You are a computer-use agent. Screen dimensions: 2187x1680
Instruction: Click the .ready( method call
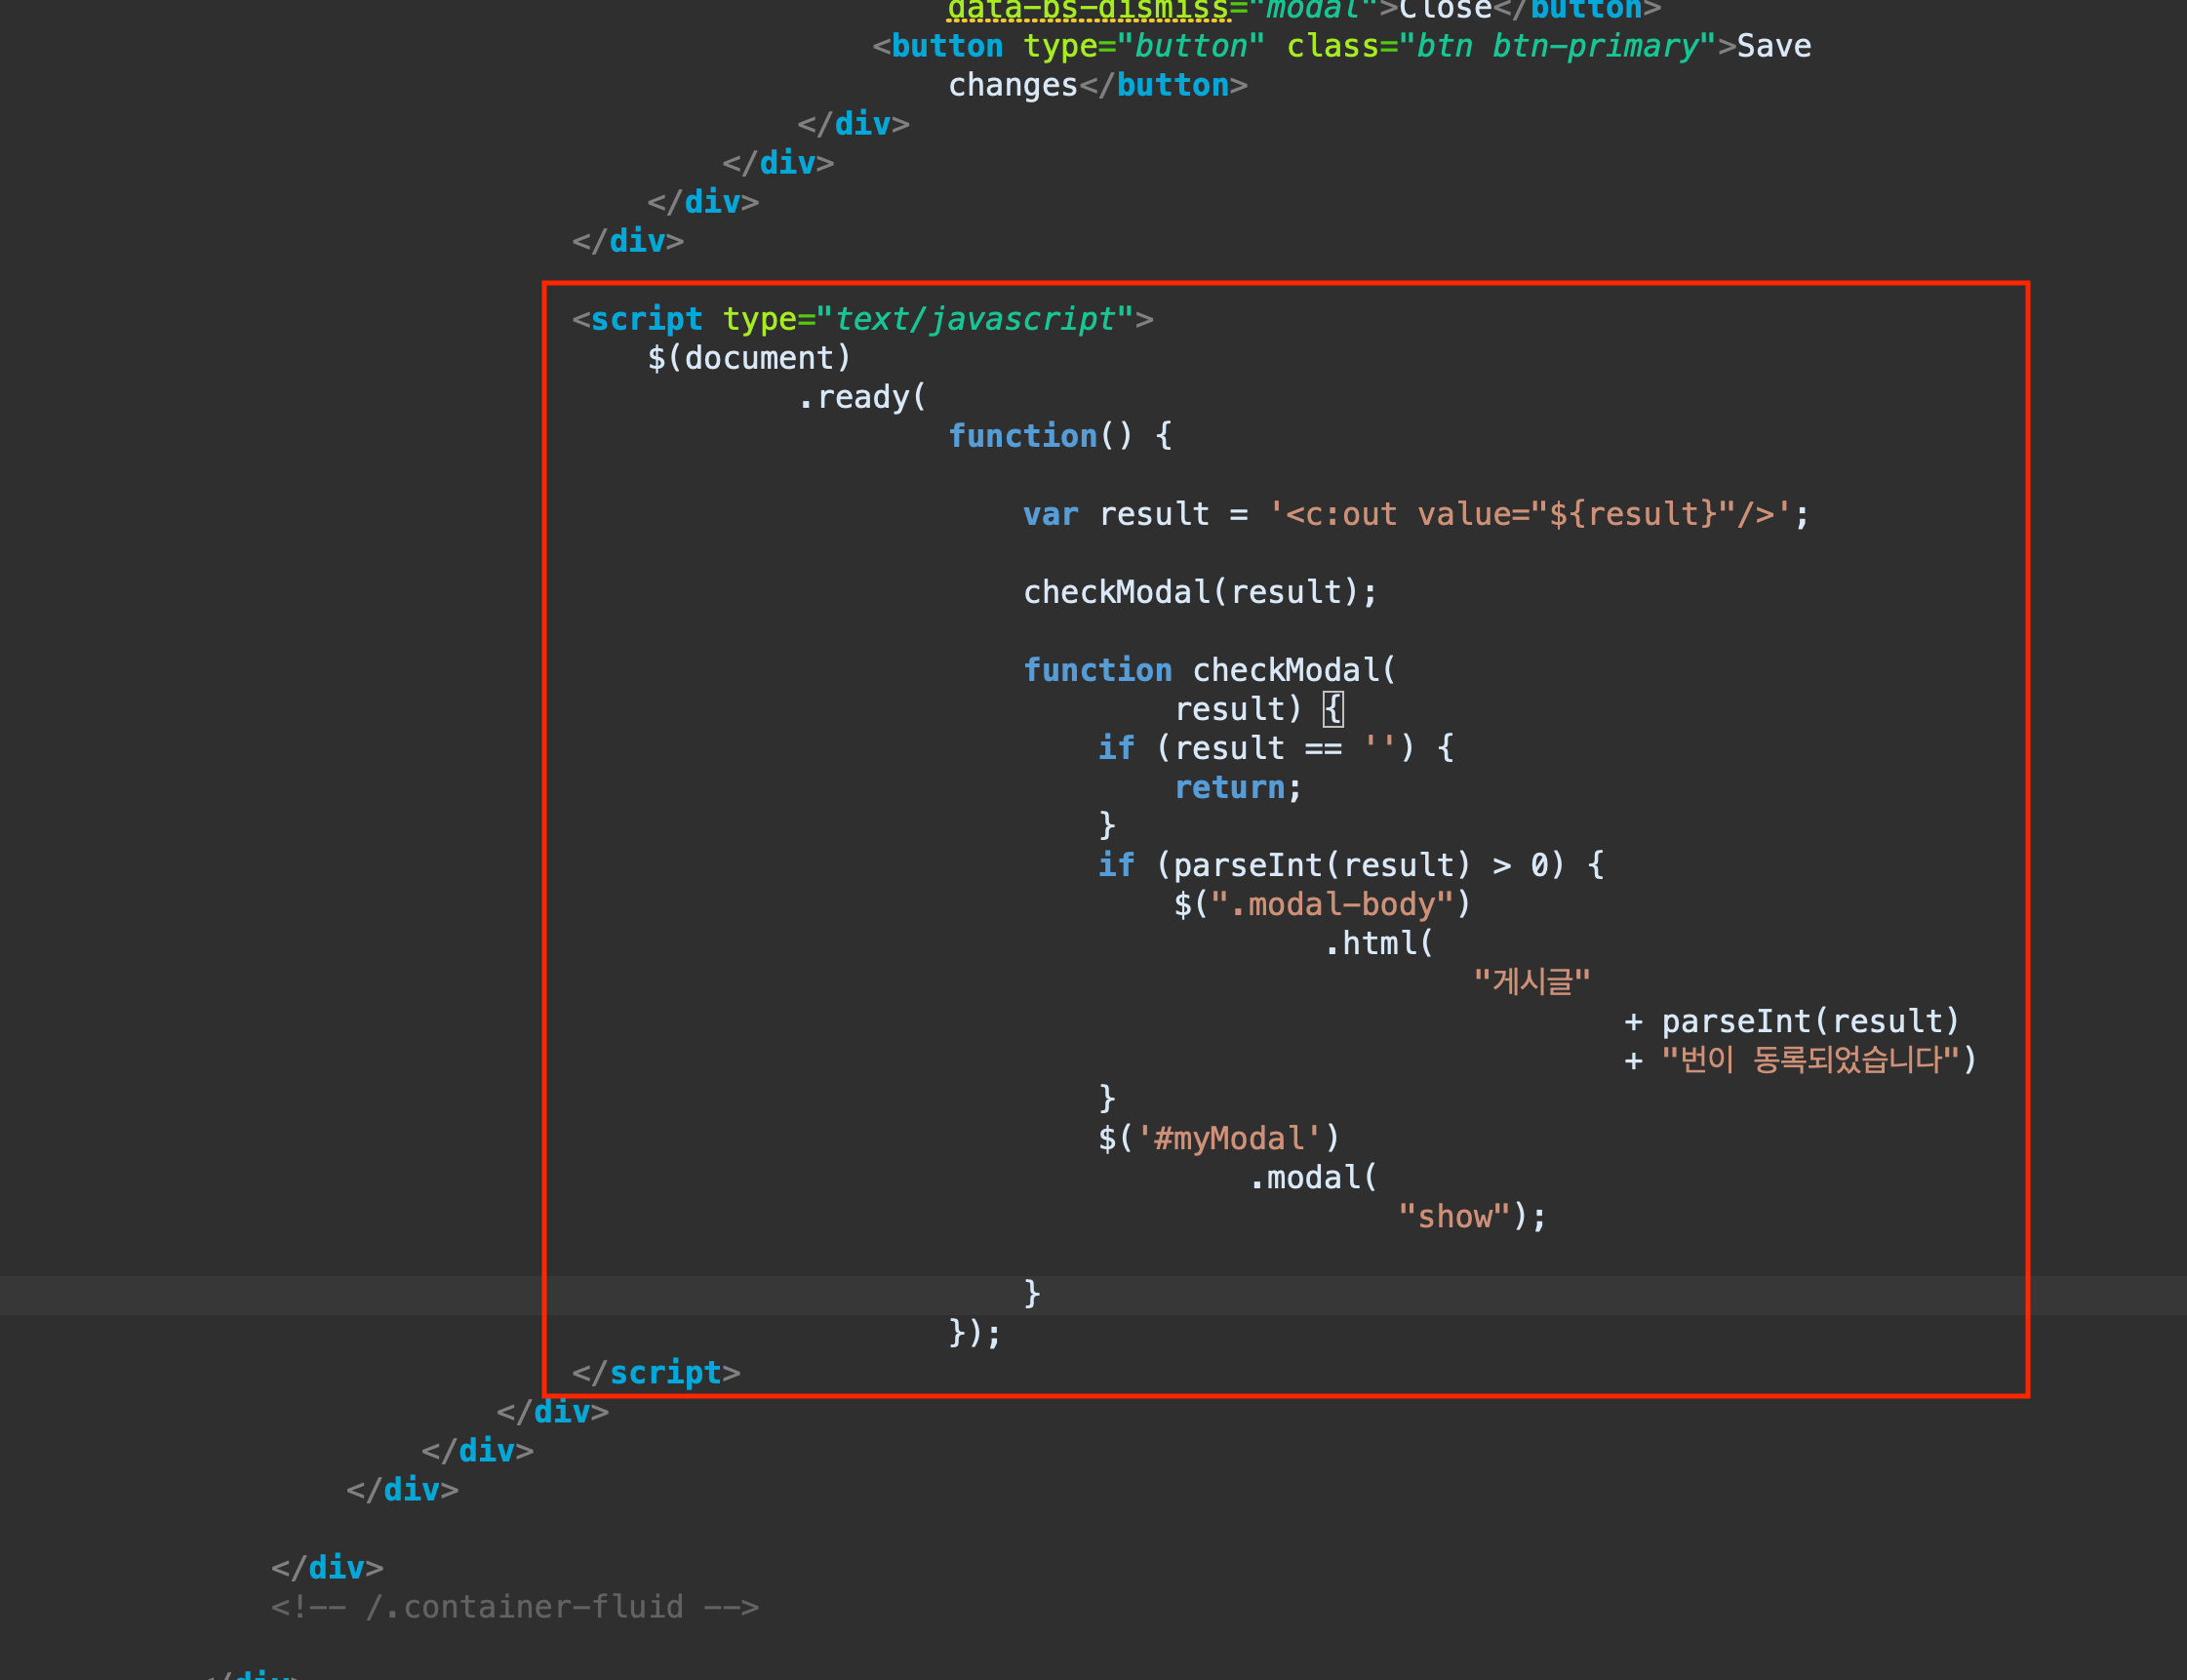(863, 397)
